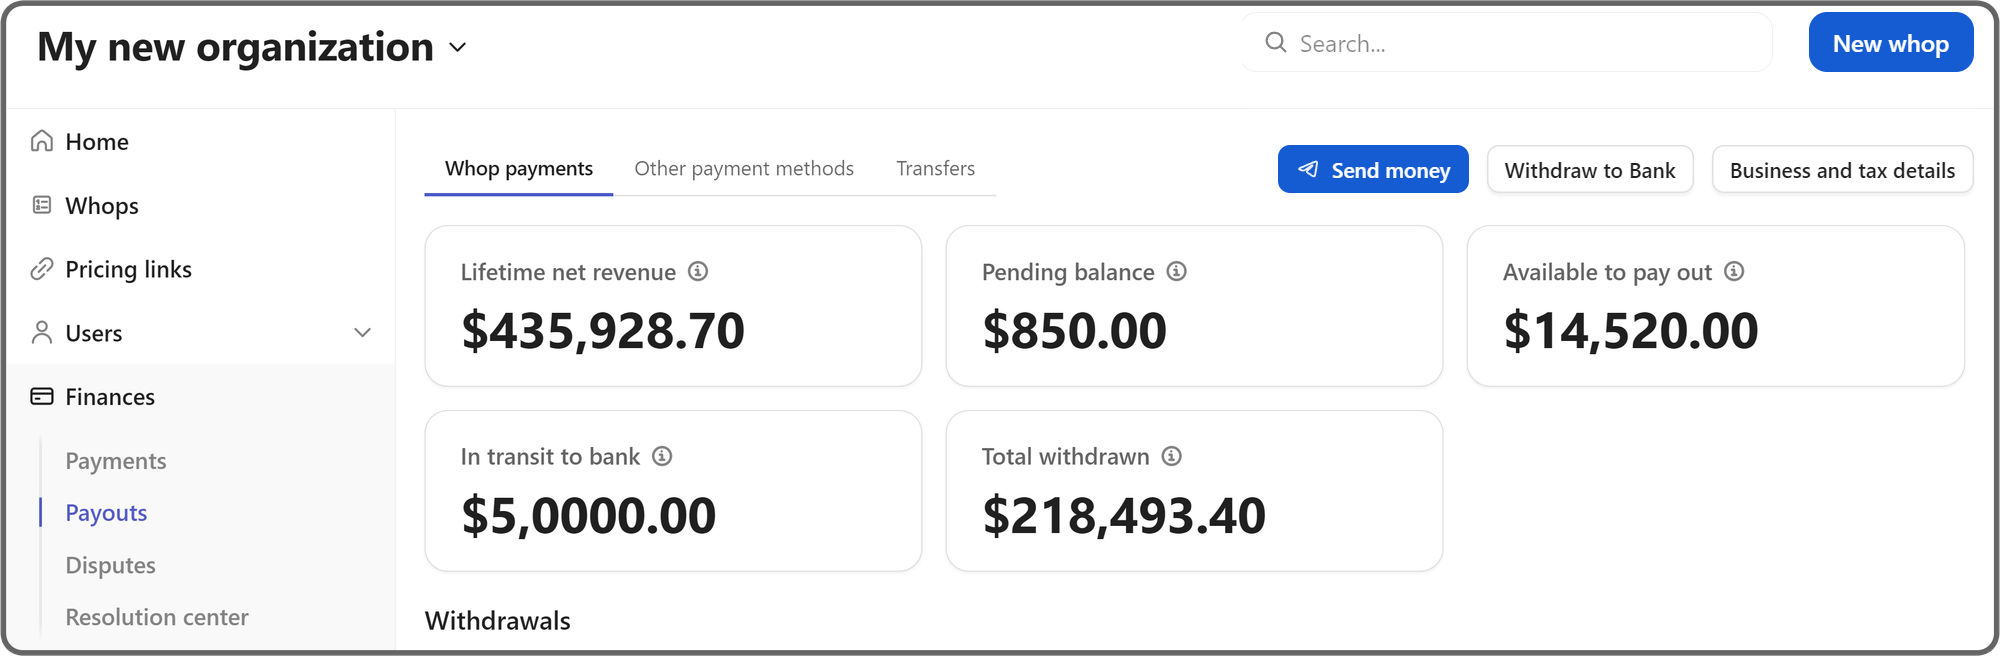Click Withdraw to Bank button

click(1589, 170)
